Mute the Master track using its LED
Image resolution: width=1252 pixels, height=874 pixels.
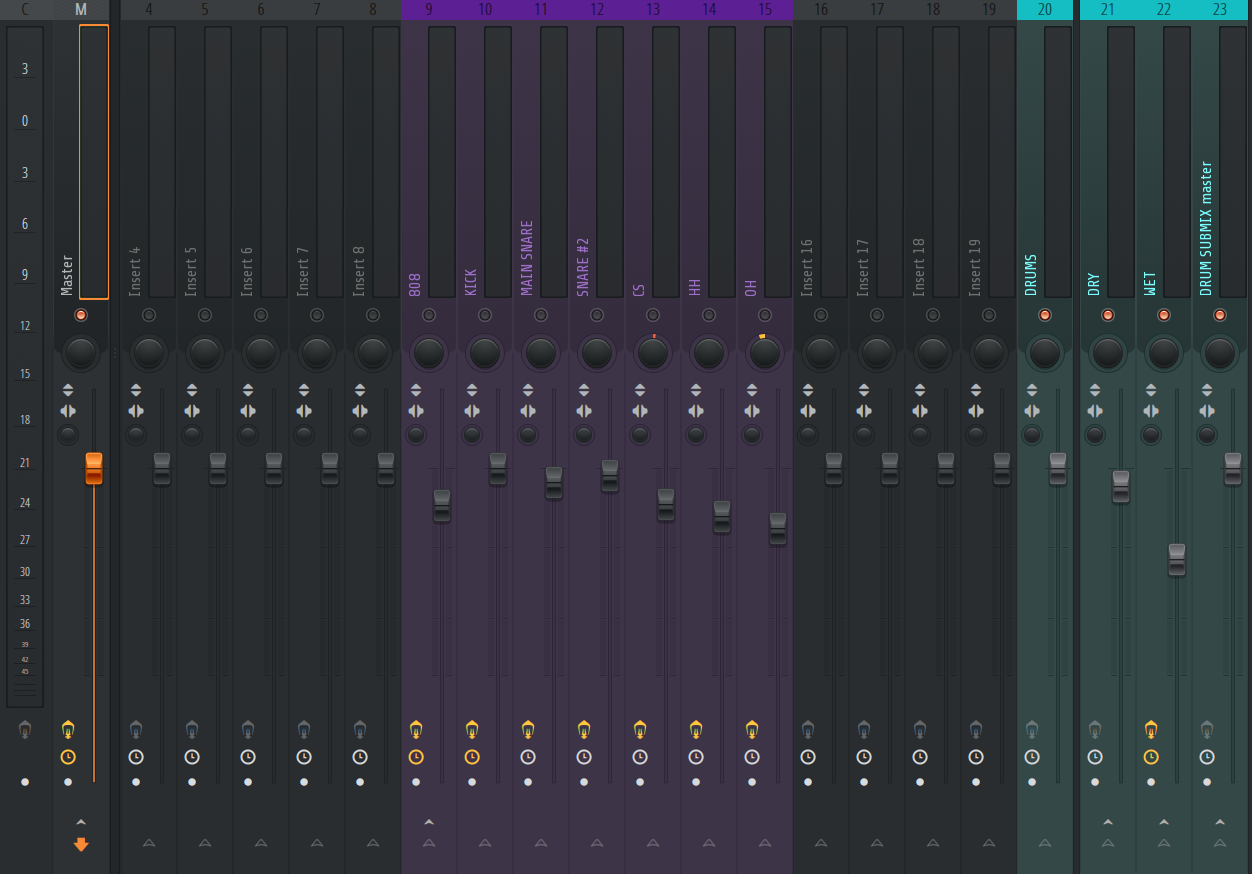81,315
